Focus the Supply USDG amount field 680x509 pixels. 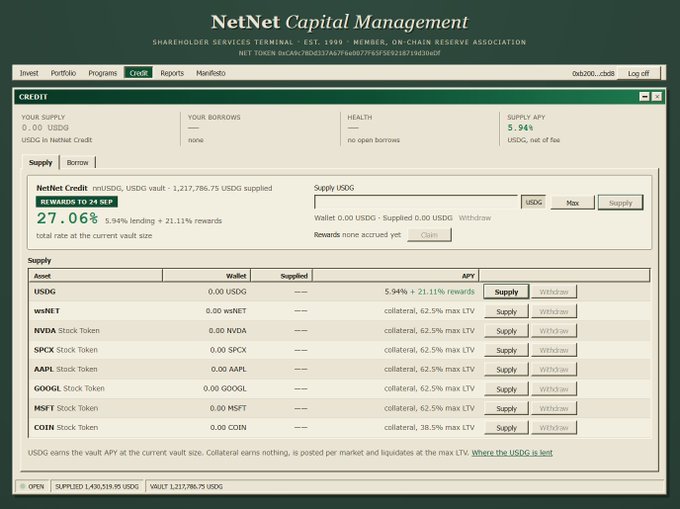coord(416,202)
